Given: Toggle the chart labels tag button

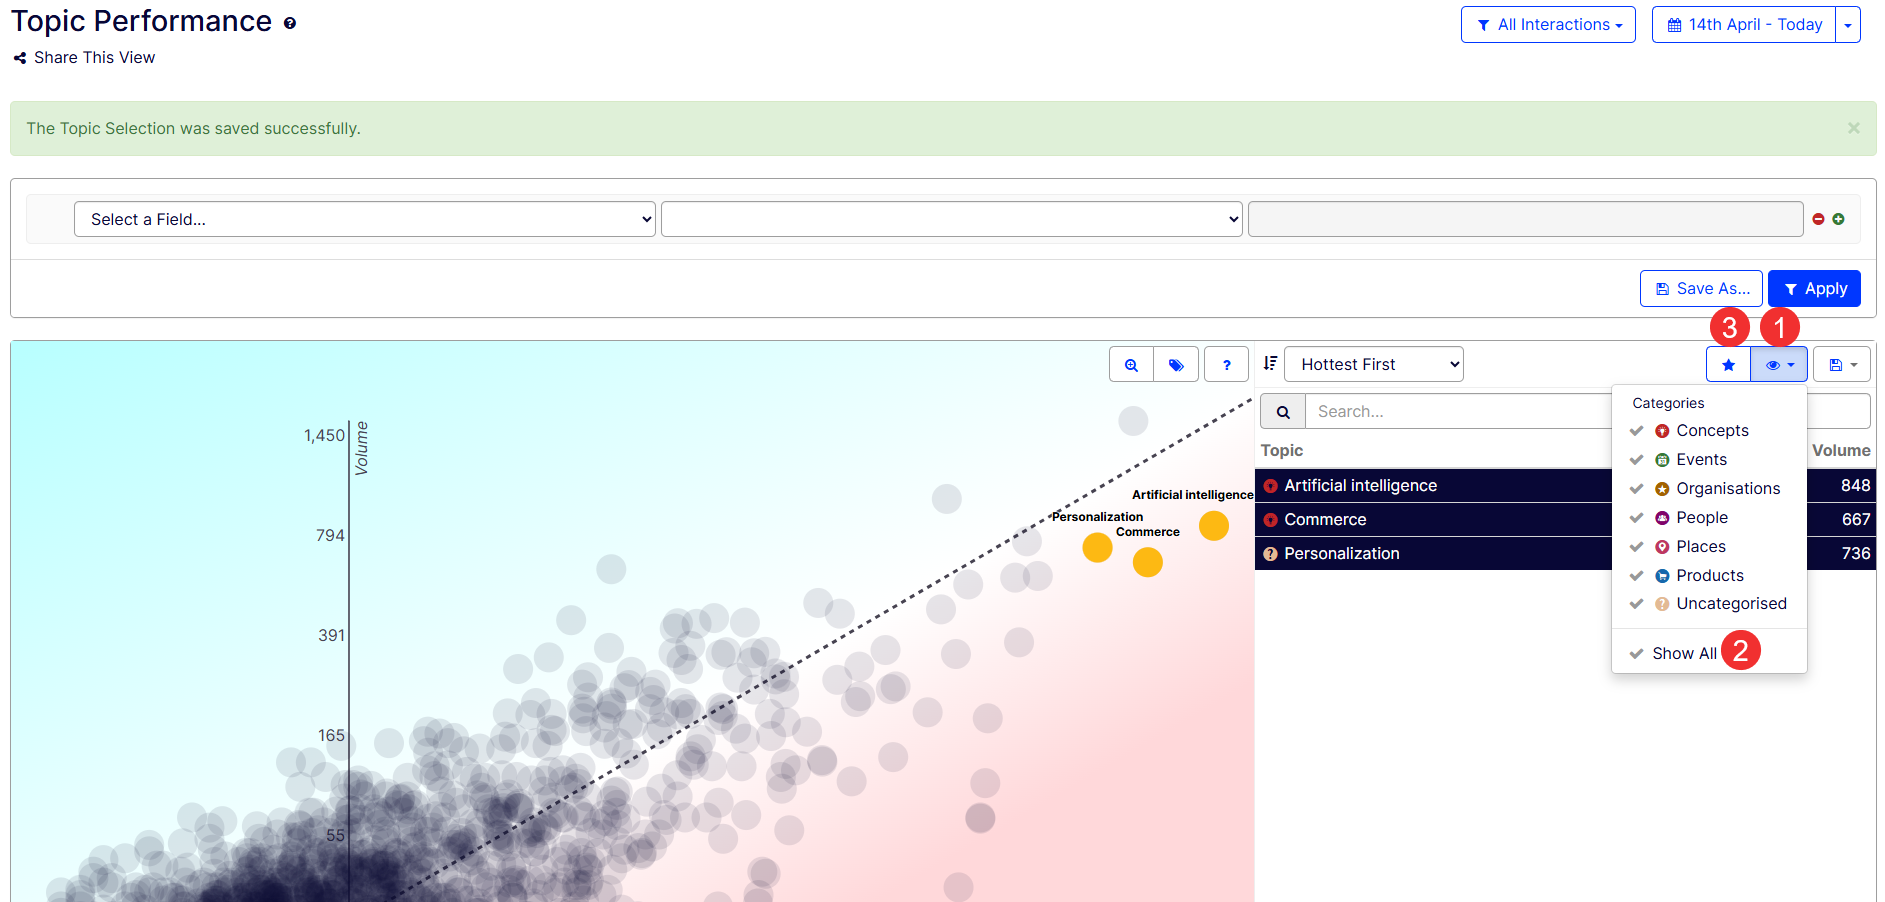Looking at the screenshot, I should pyautogui.click(x=1176, y=365).
